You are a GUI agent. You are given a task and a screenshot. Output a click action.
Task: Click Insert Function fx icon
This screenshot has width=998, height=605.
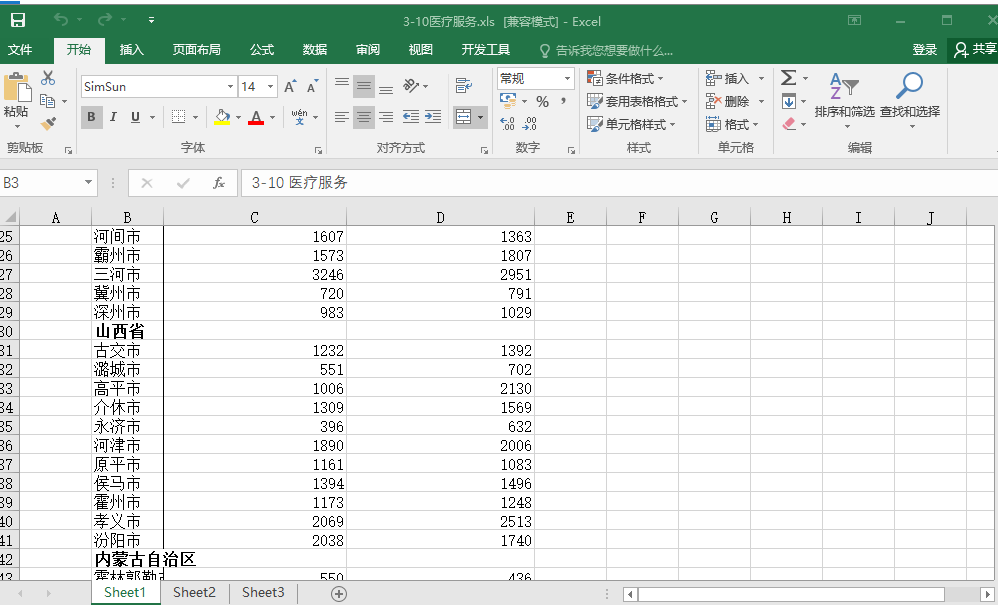pyautogui.click(x=218, y=183)
